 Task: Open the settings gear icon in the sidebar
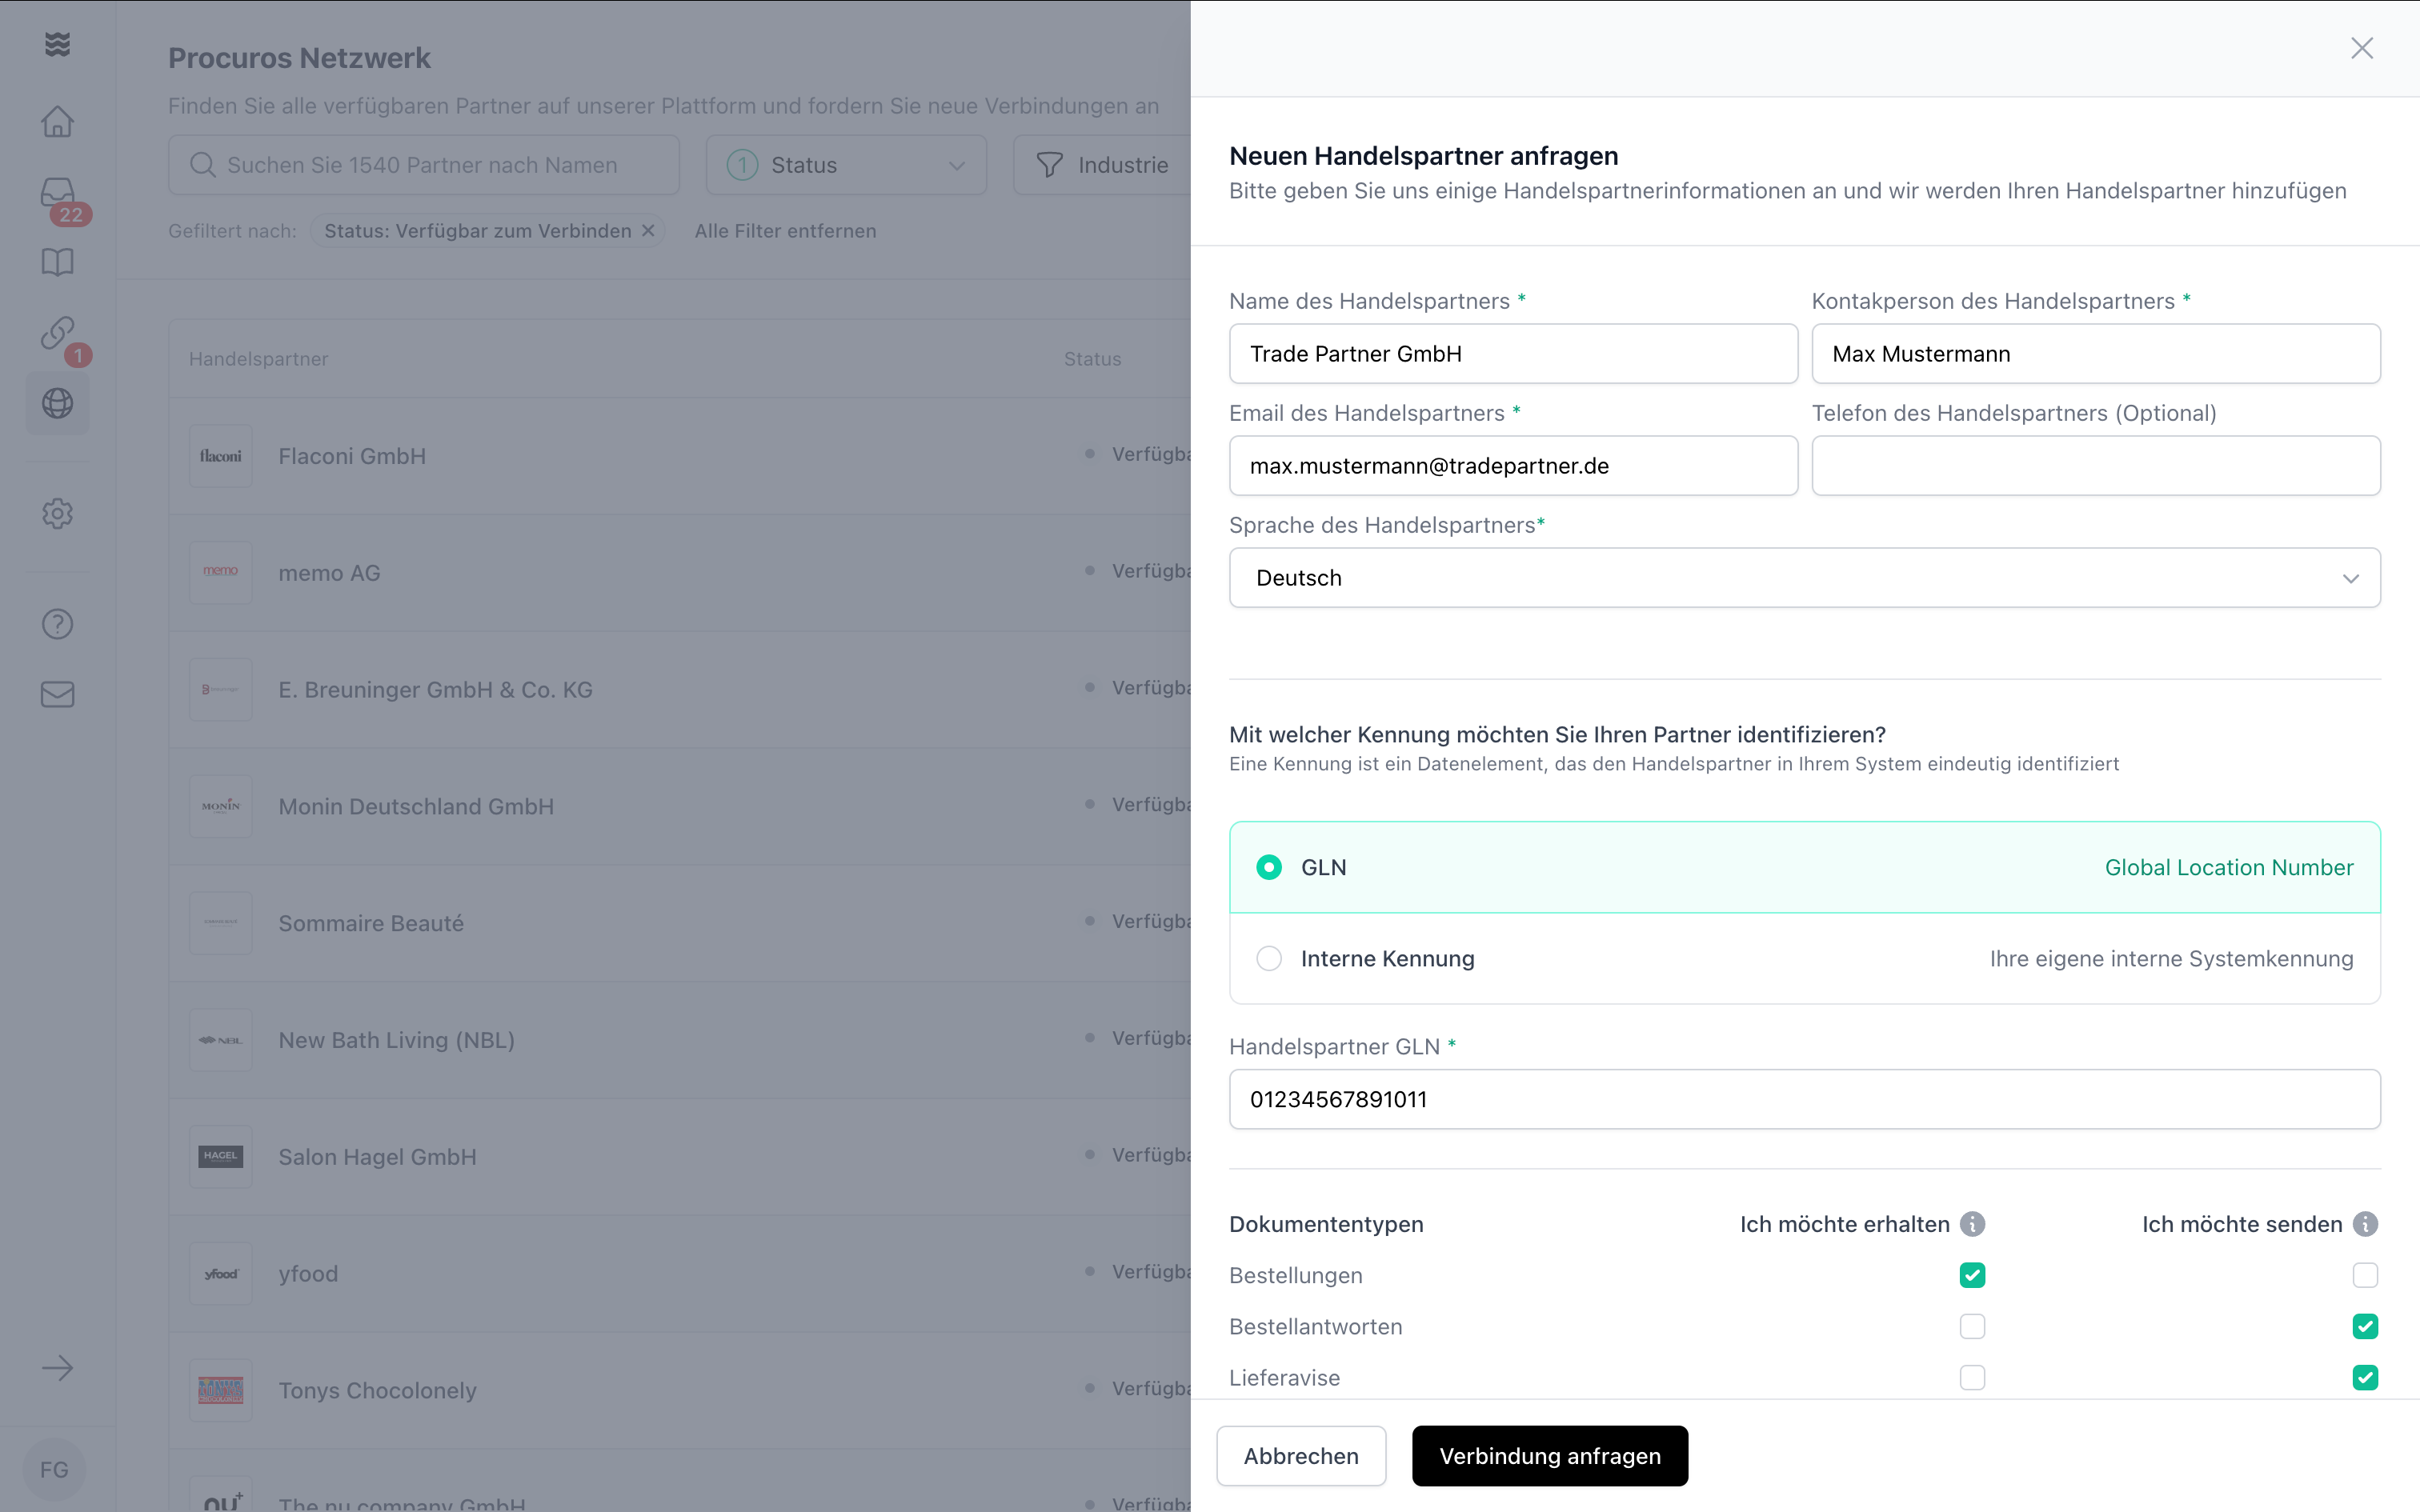pos(57,513)
